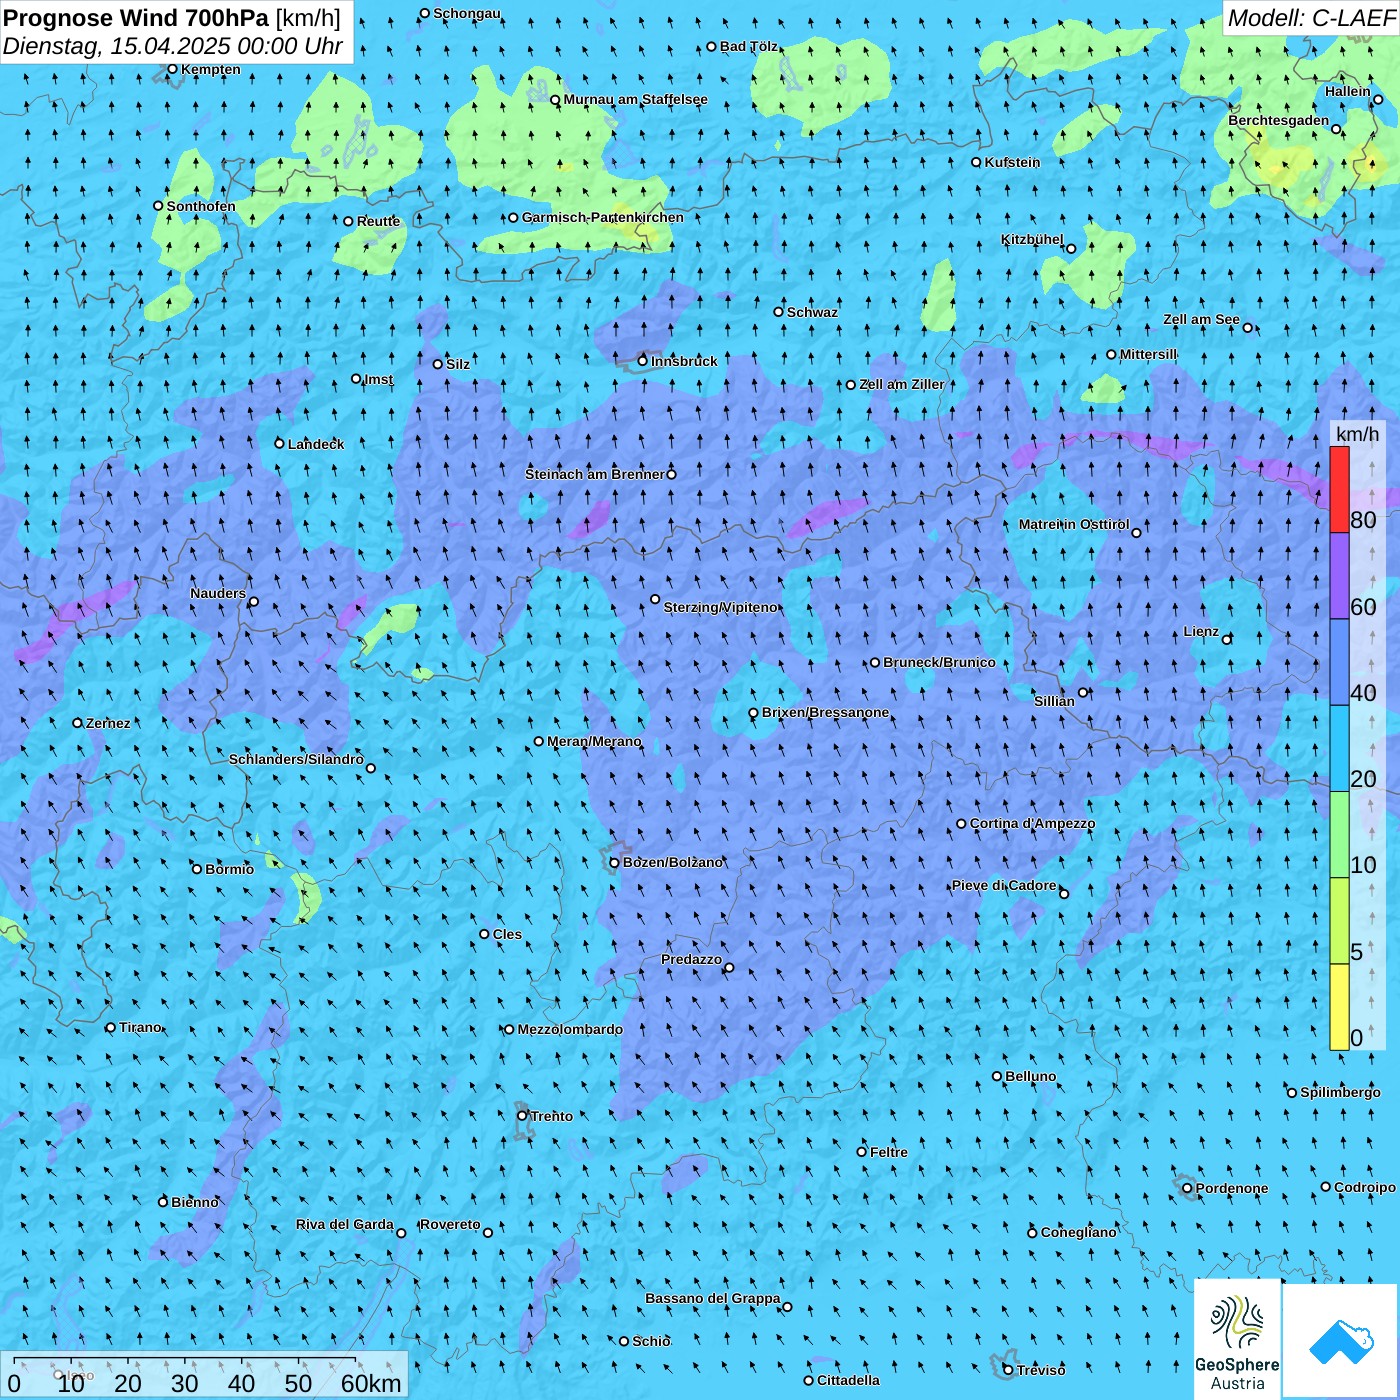Click the Pordenone label
The width and height of the screenshot is (1400, 1400).
tap(1231, 1188)
